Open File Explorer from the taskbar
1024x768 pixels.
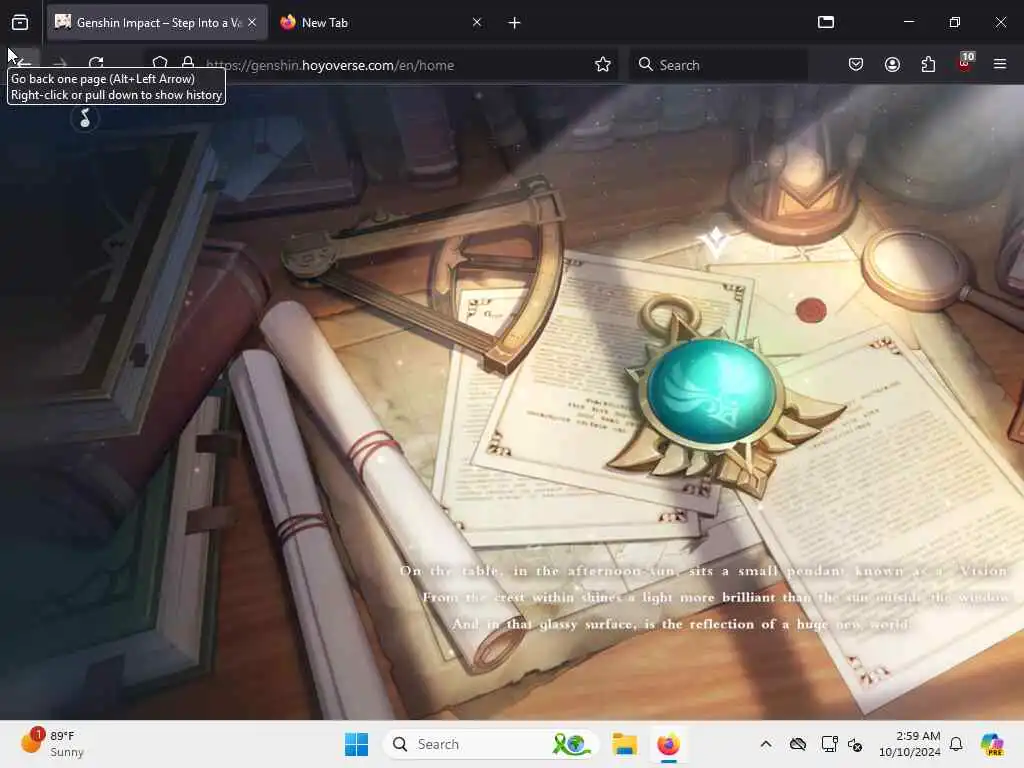click(624, 744)
